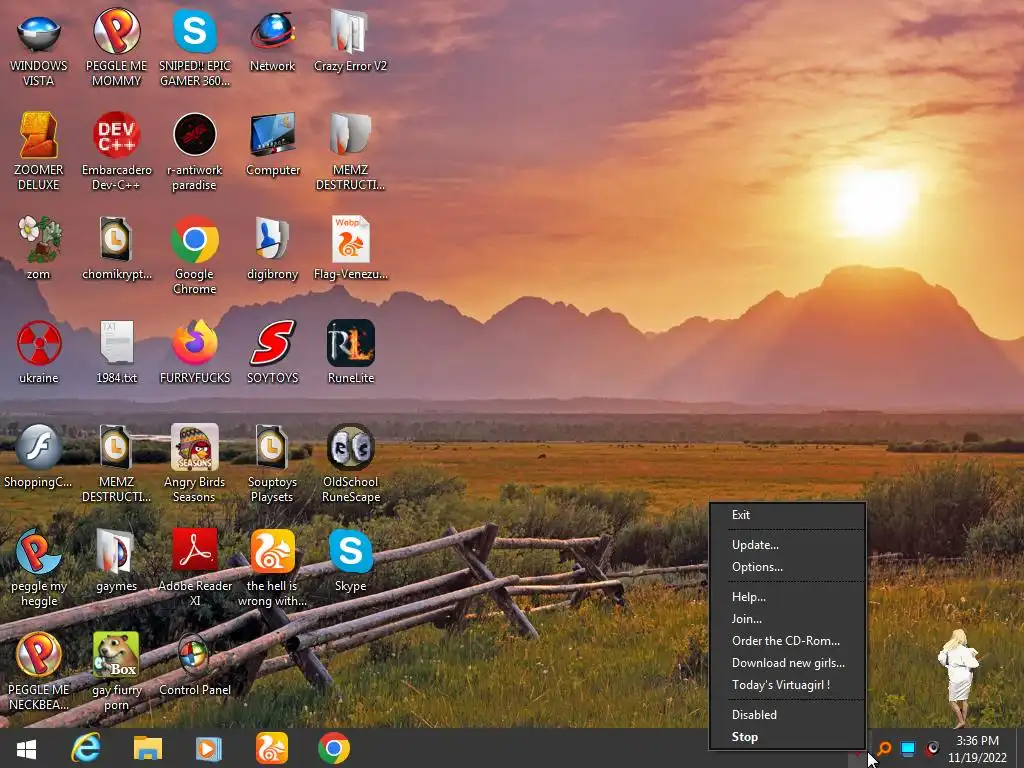1024x768 pixels.
Task: Open the media player taskbar icon
Action: click(208, 748)
